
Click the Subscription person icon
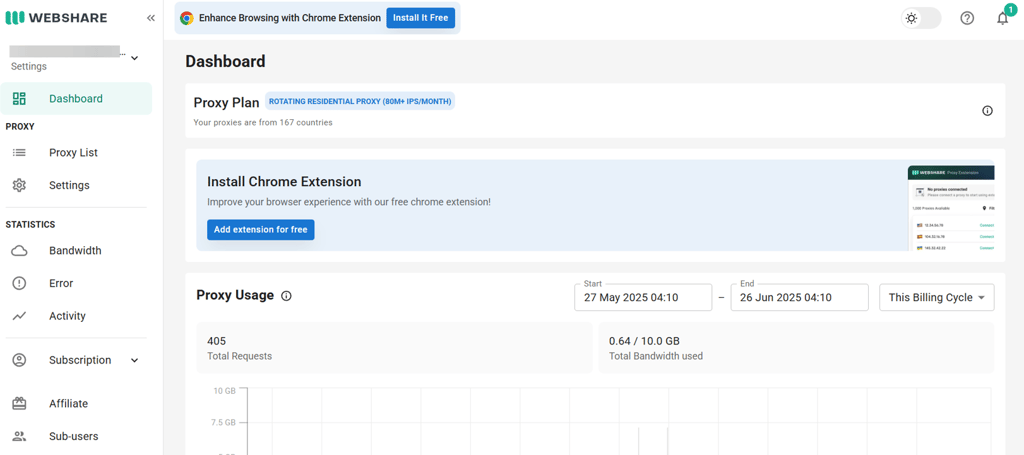click(x=20, y=360)
